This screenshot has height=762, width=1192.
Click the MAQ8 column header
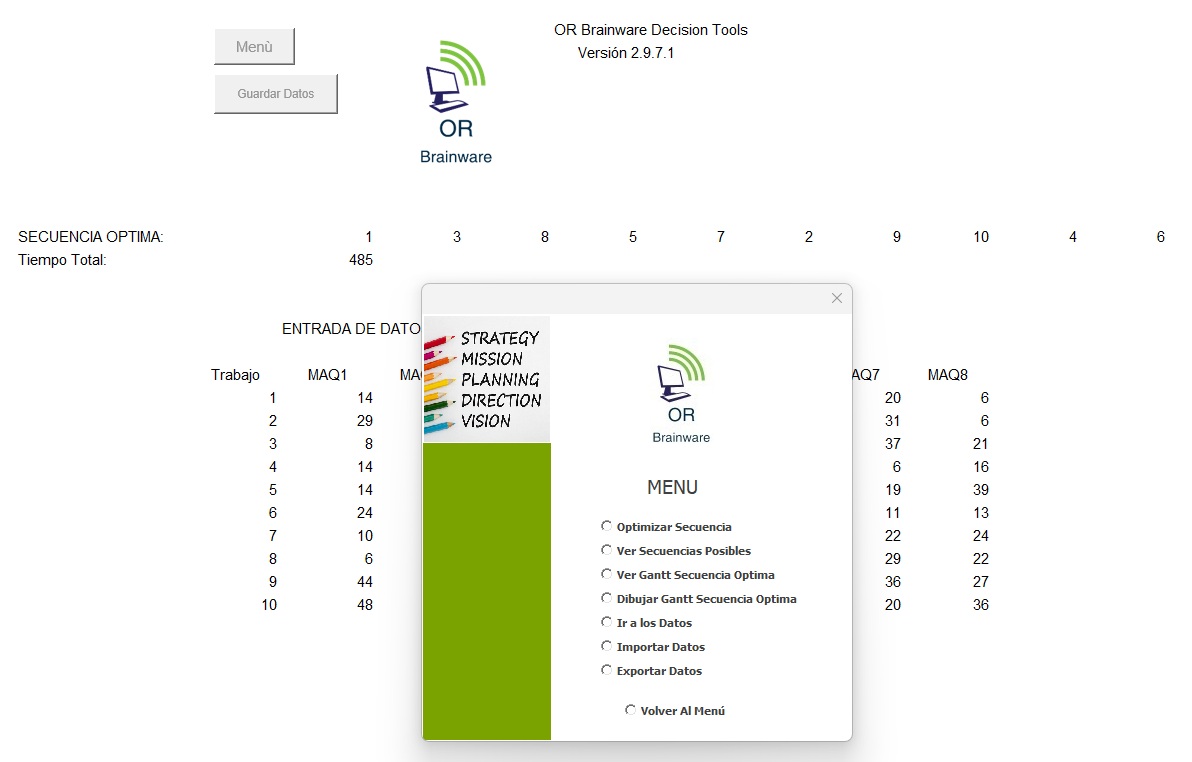pos(947,375)
